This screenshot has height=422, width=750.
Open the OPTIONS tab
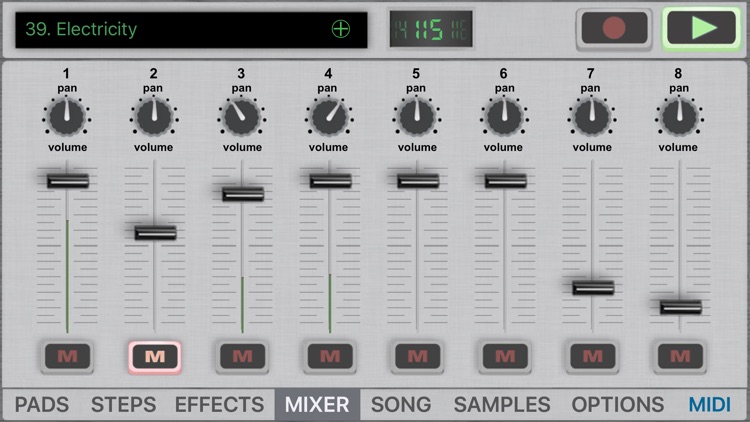click(x=618, y=405)
